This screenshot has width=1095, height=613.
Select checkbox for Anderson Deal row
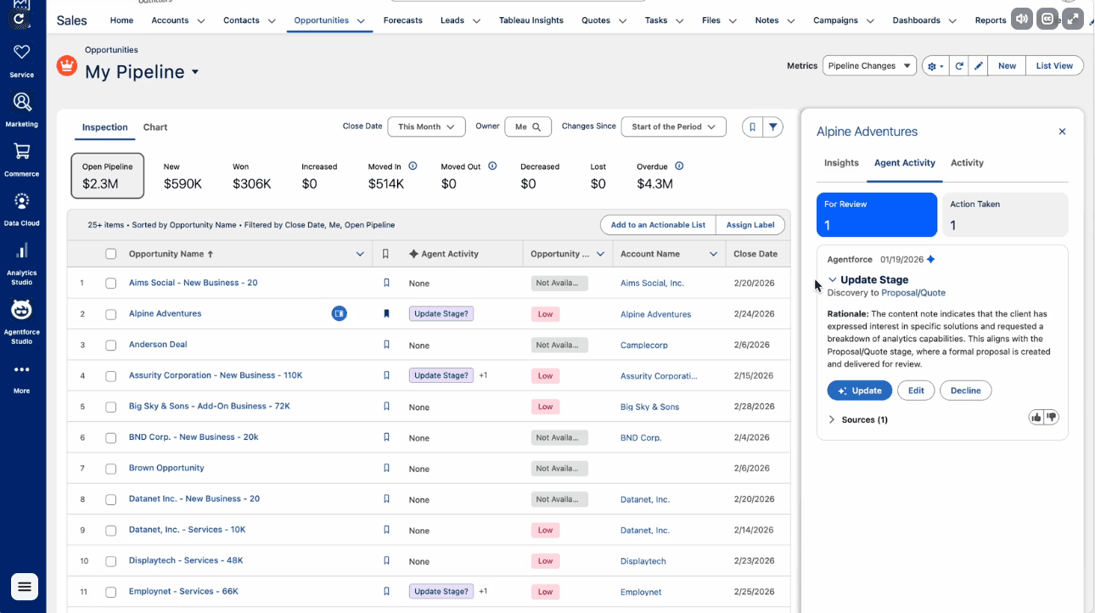click(111, 345)
